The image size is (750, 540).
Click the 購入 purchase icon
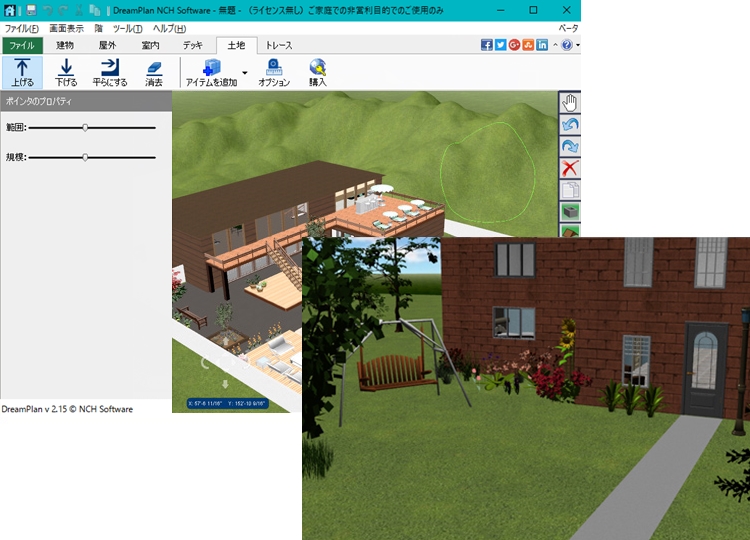[x=318, y=72]
